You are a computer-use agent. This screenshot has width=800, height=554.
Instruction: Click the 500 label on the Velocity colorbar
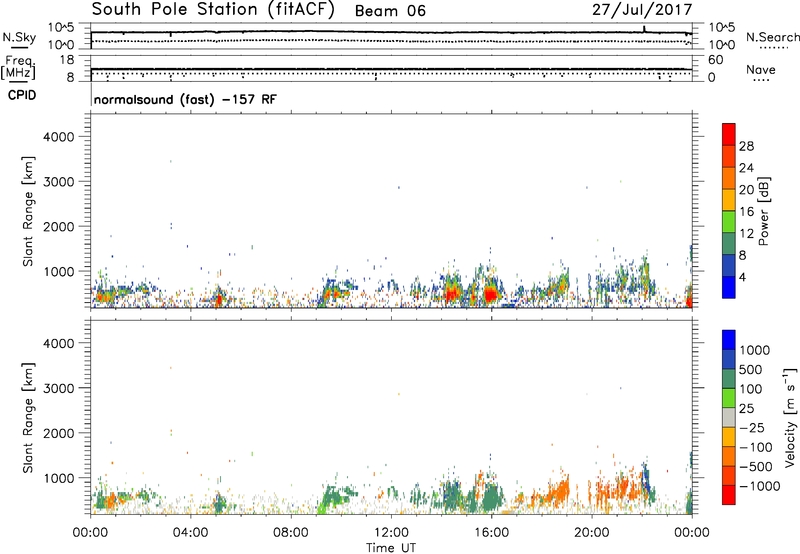(x=751, y=369)
